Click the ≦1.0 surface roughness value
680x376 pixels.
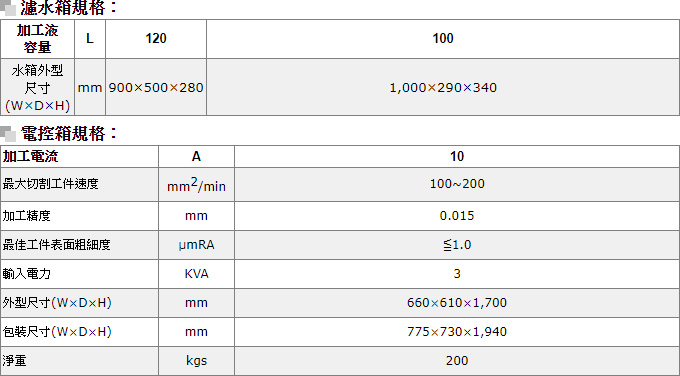pyautogui.click(x=457, y=245)
